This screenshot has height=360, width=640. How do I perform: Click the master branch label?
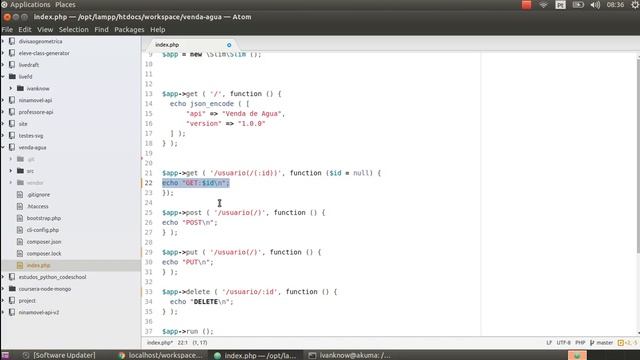point(604,343)
